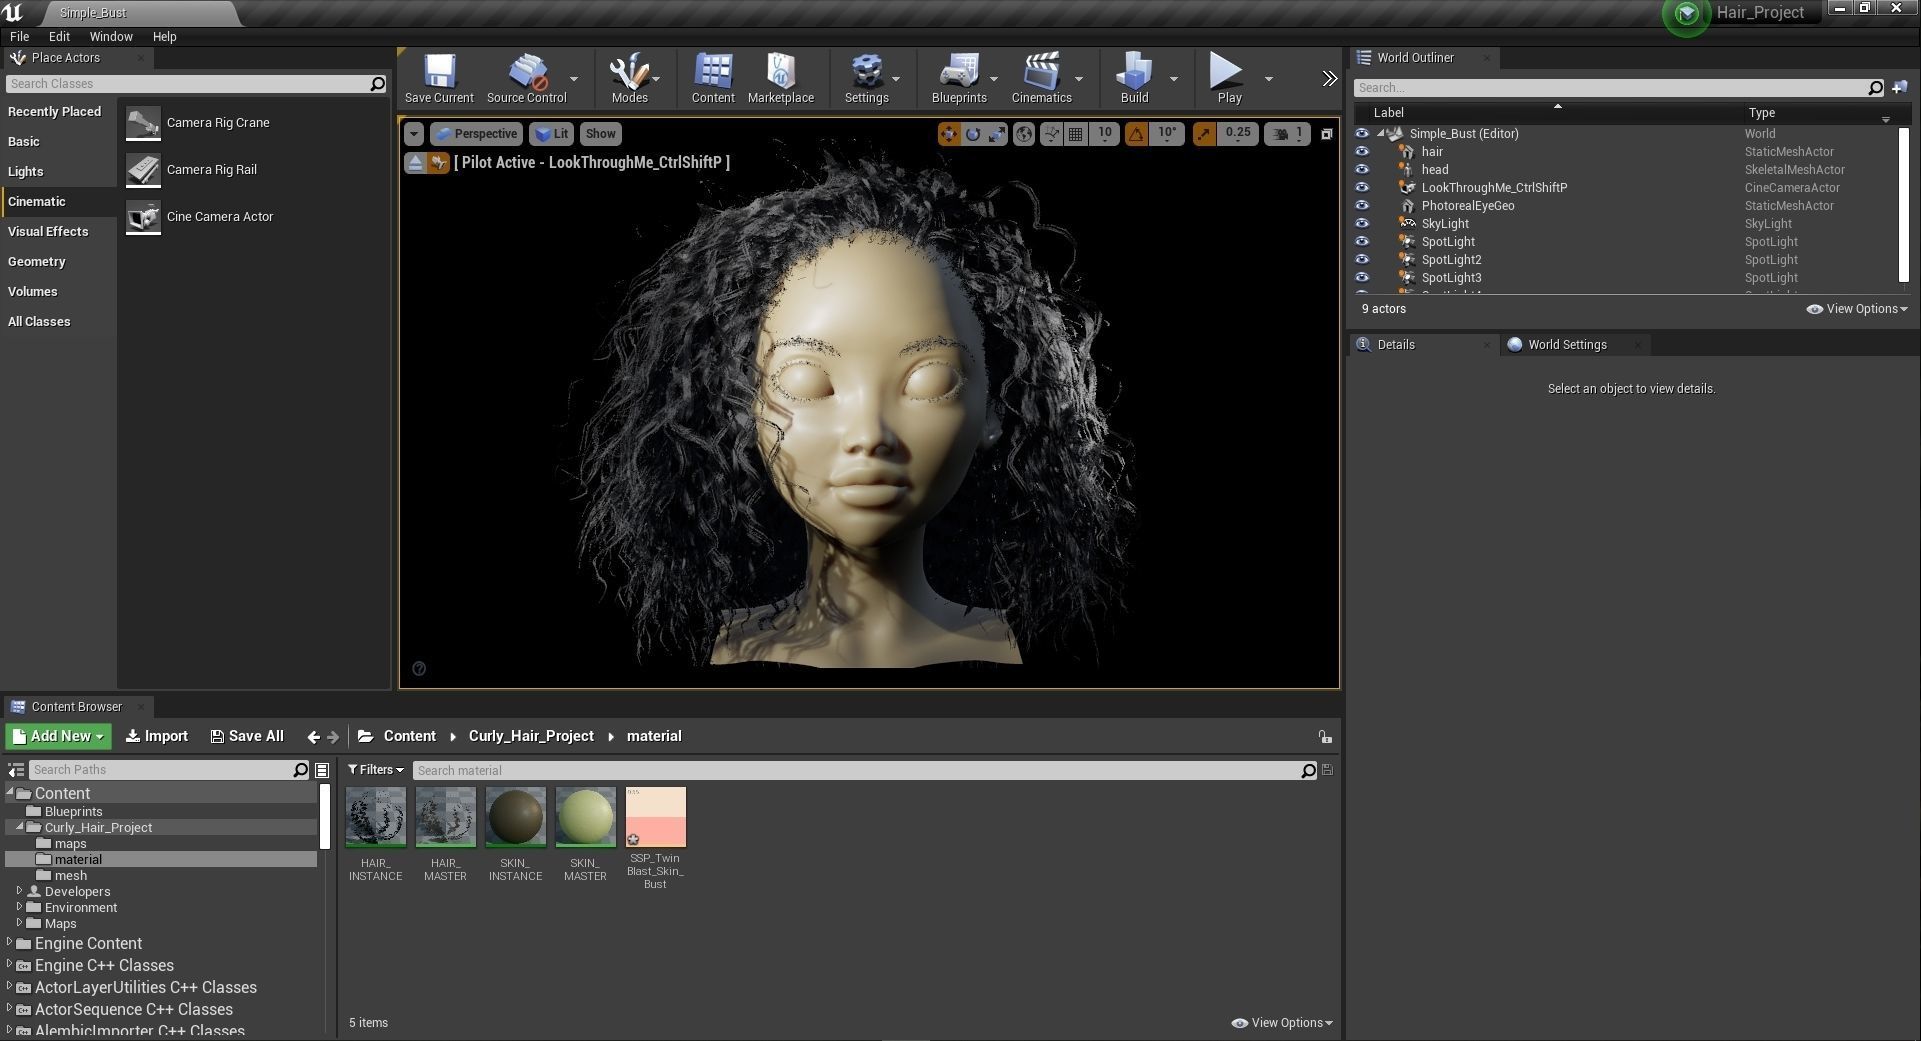This screenshot has width=1921, height=1041.
Task: Click the Save Current toolbar icon
Action: [x=439, y=78]
